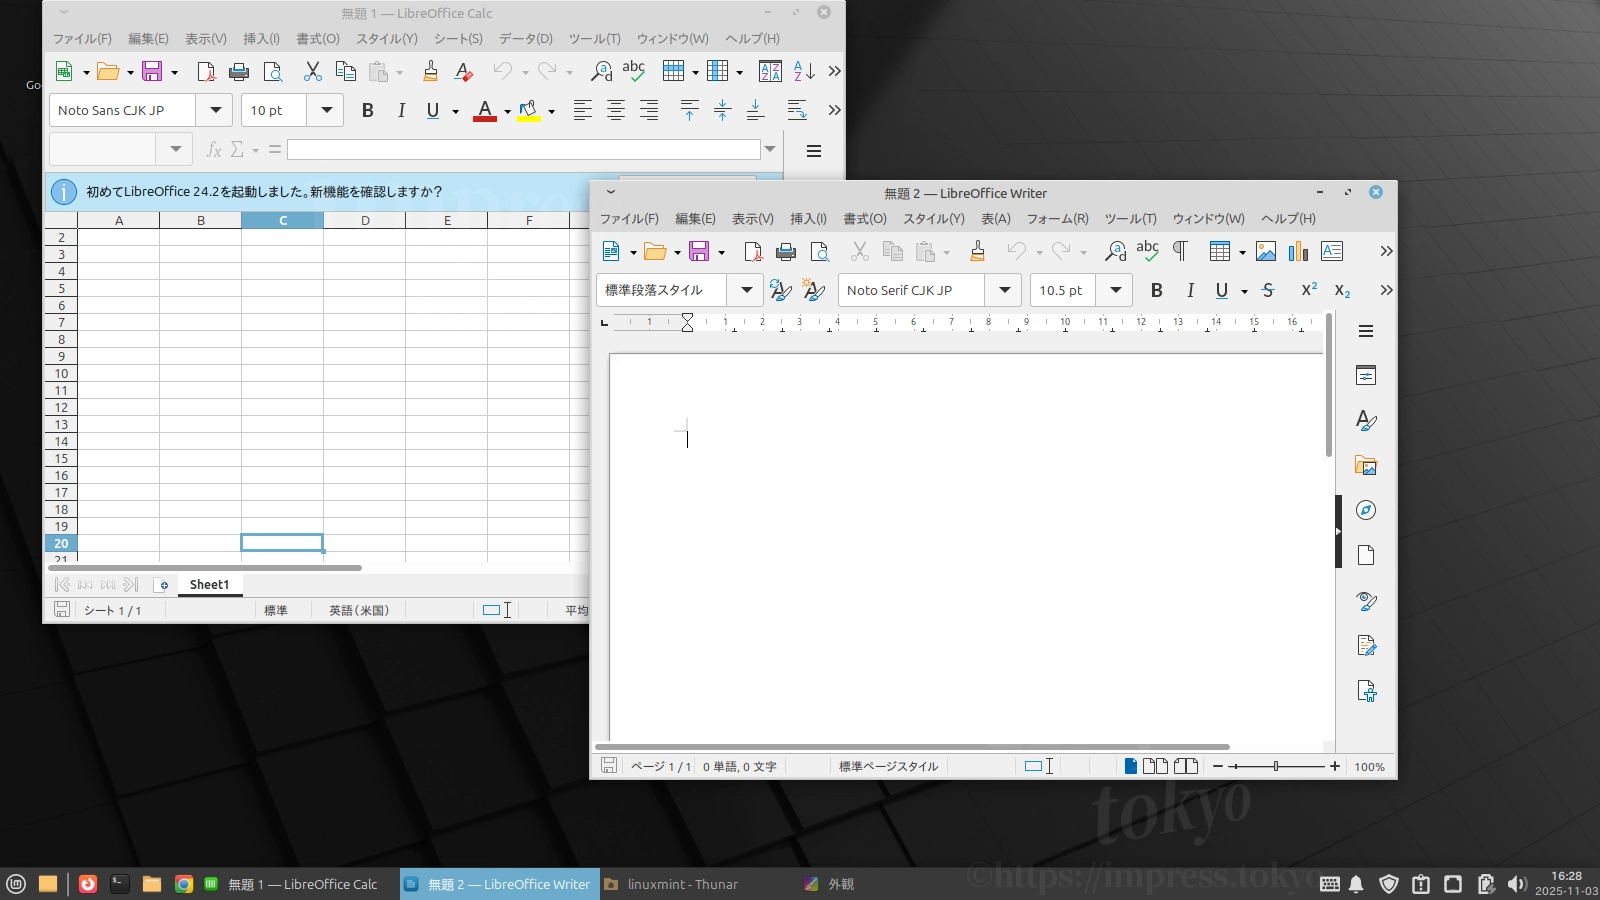Open Page deck in Writer sidebar
Image resolution: width=1600 pixels, height=900 pixels.
(1366, 556)
